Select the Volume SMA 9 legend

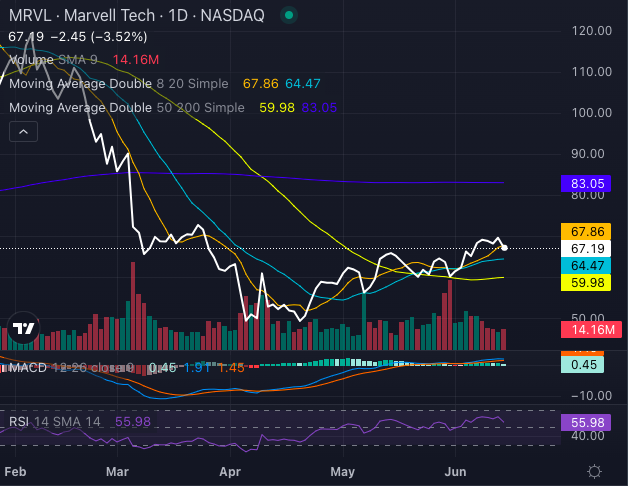coord(53,60)
